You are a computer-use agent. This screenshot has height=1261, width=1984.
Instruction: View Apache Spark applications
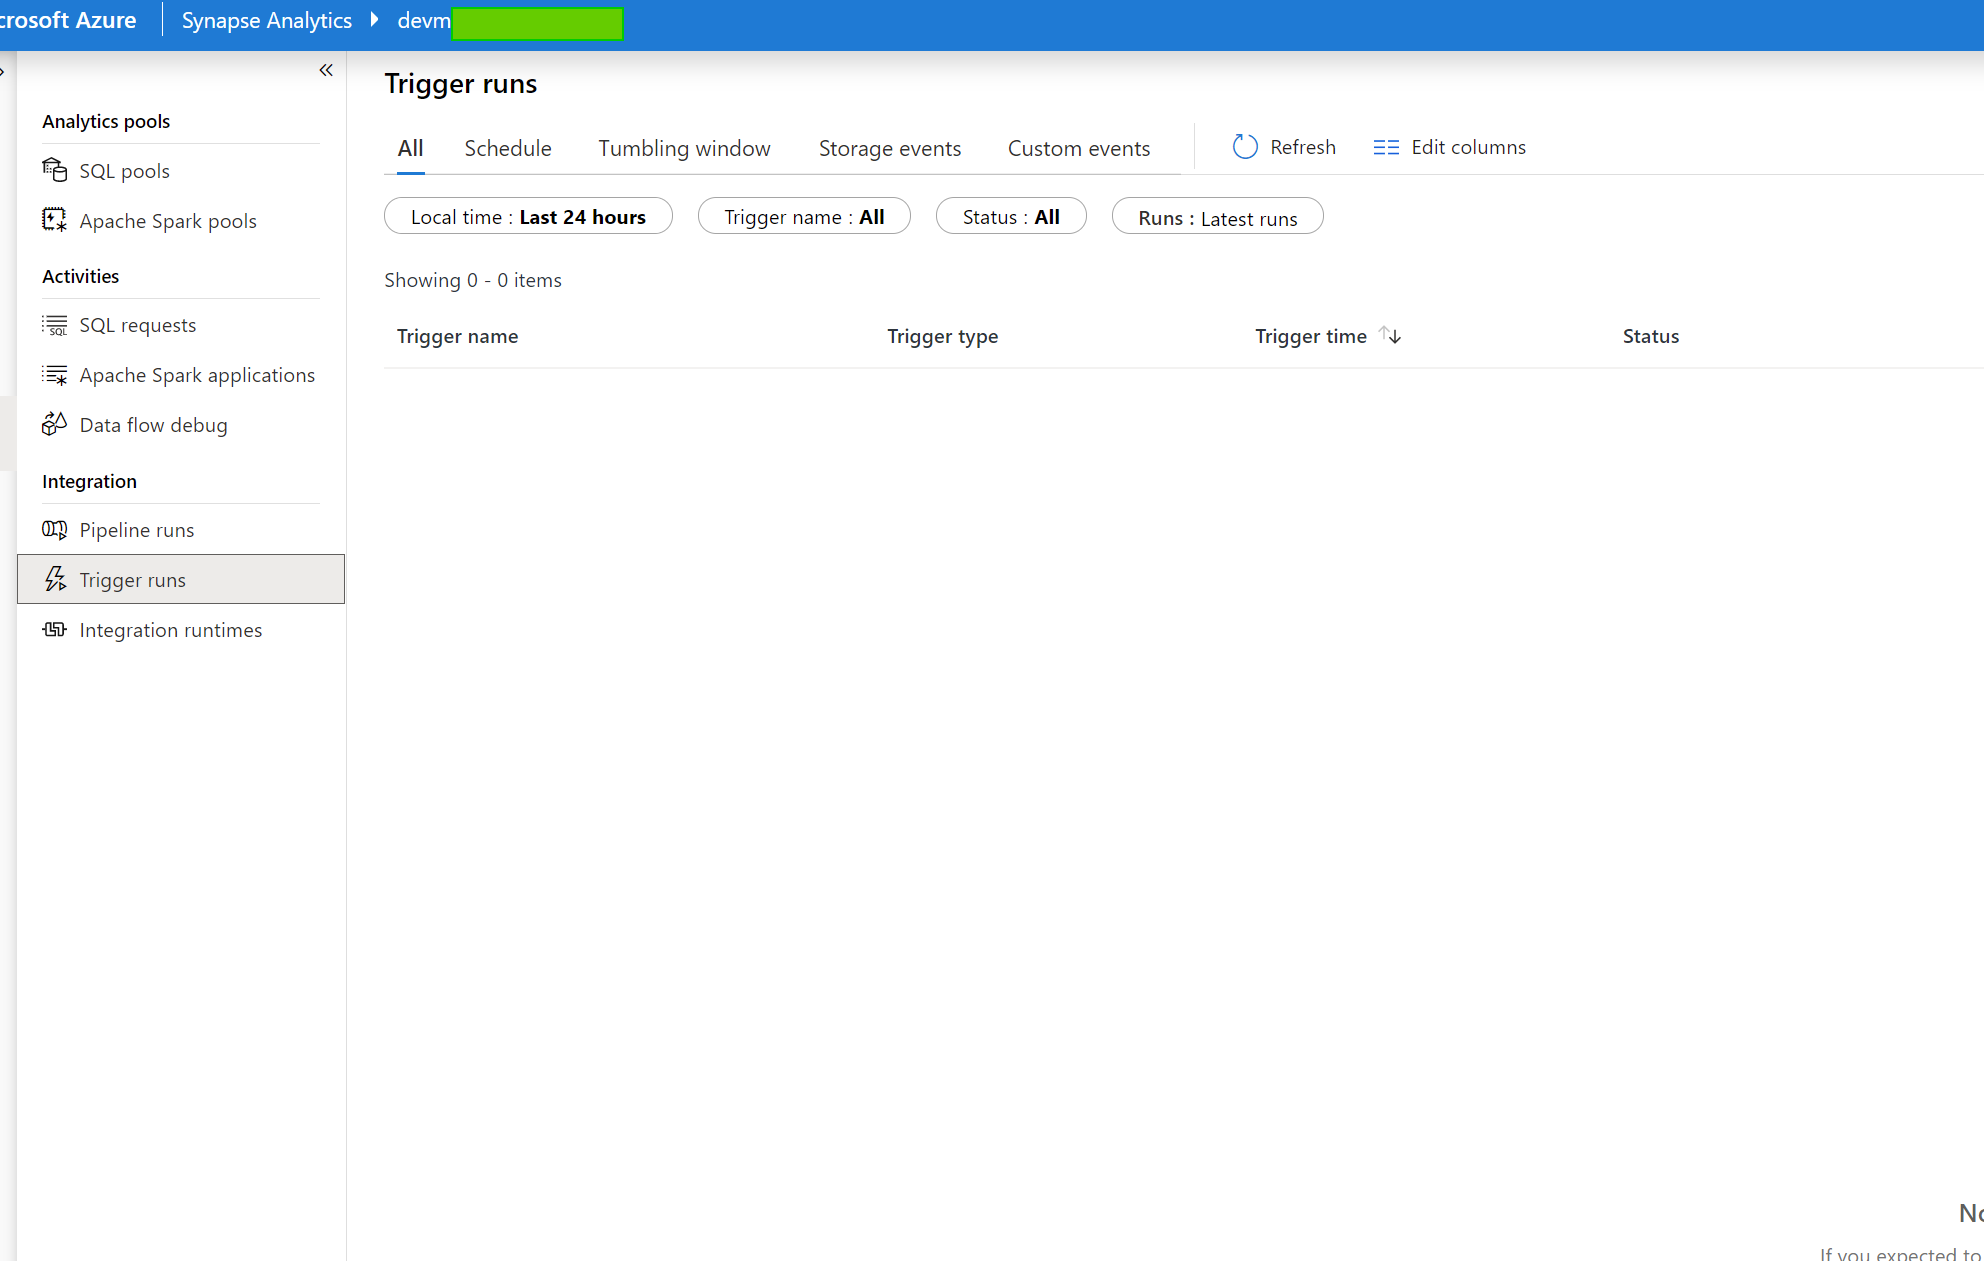pyautogui.click(x=197, y=374)
